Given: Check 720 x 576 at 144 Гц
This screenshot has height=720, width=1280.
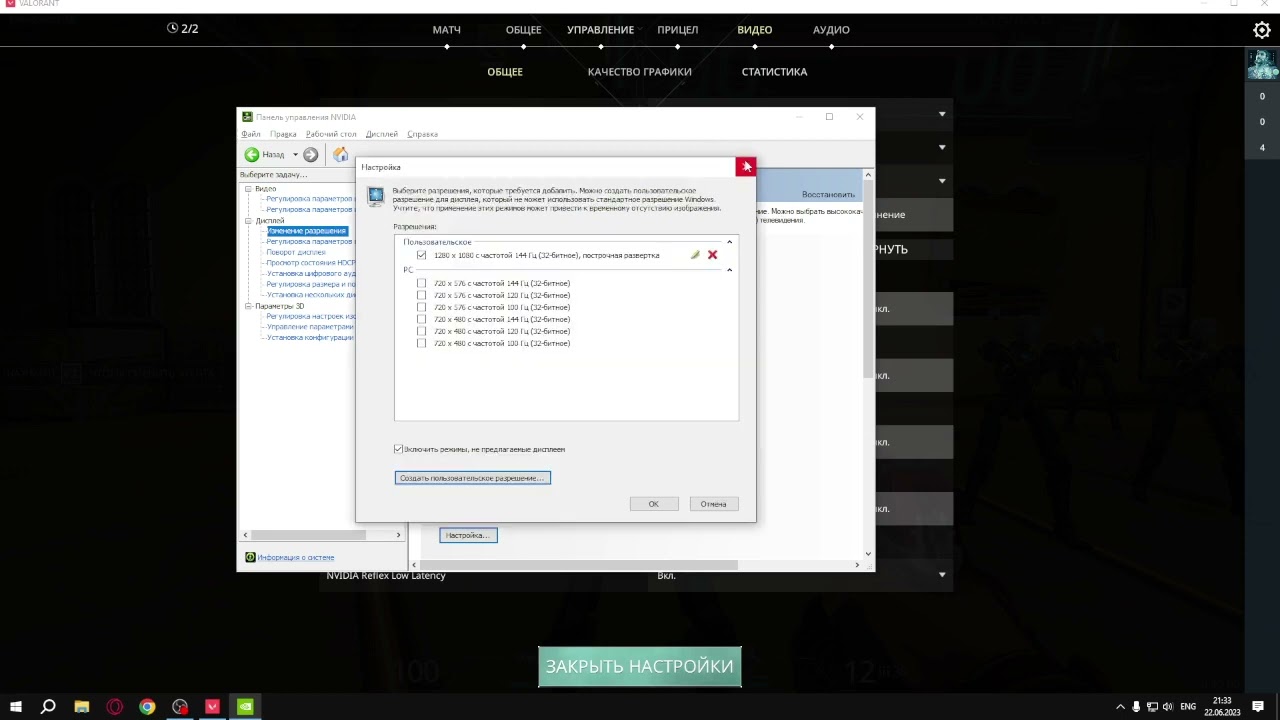Looking at the screenshot, I should pyautogui.click(x=421, y=283).
